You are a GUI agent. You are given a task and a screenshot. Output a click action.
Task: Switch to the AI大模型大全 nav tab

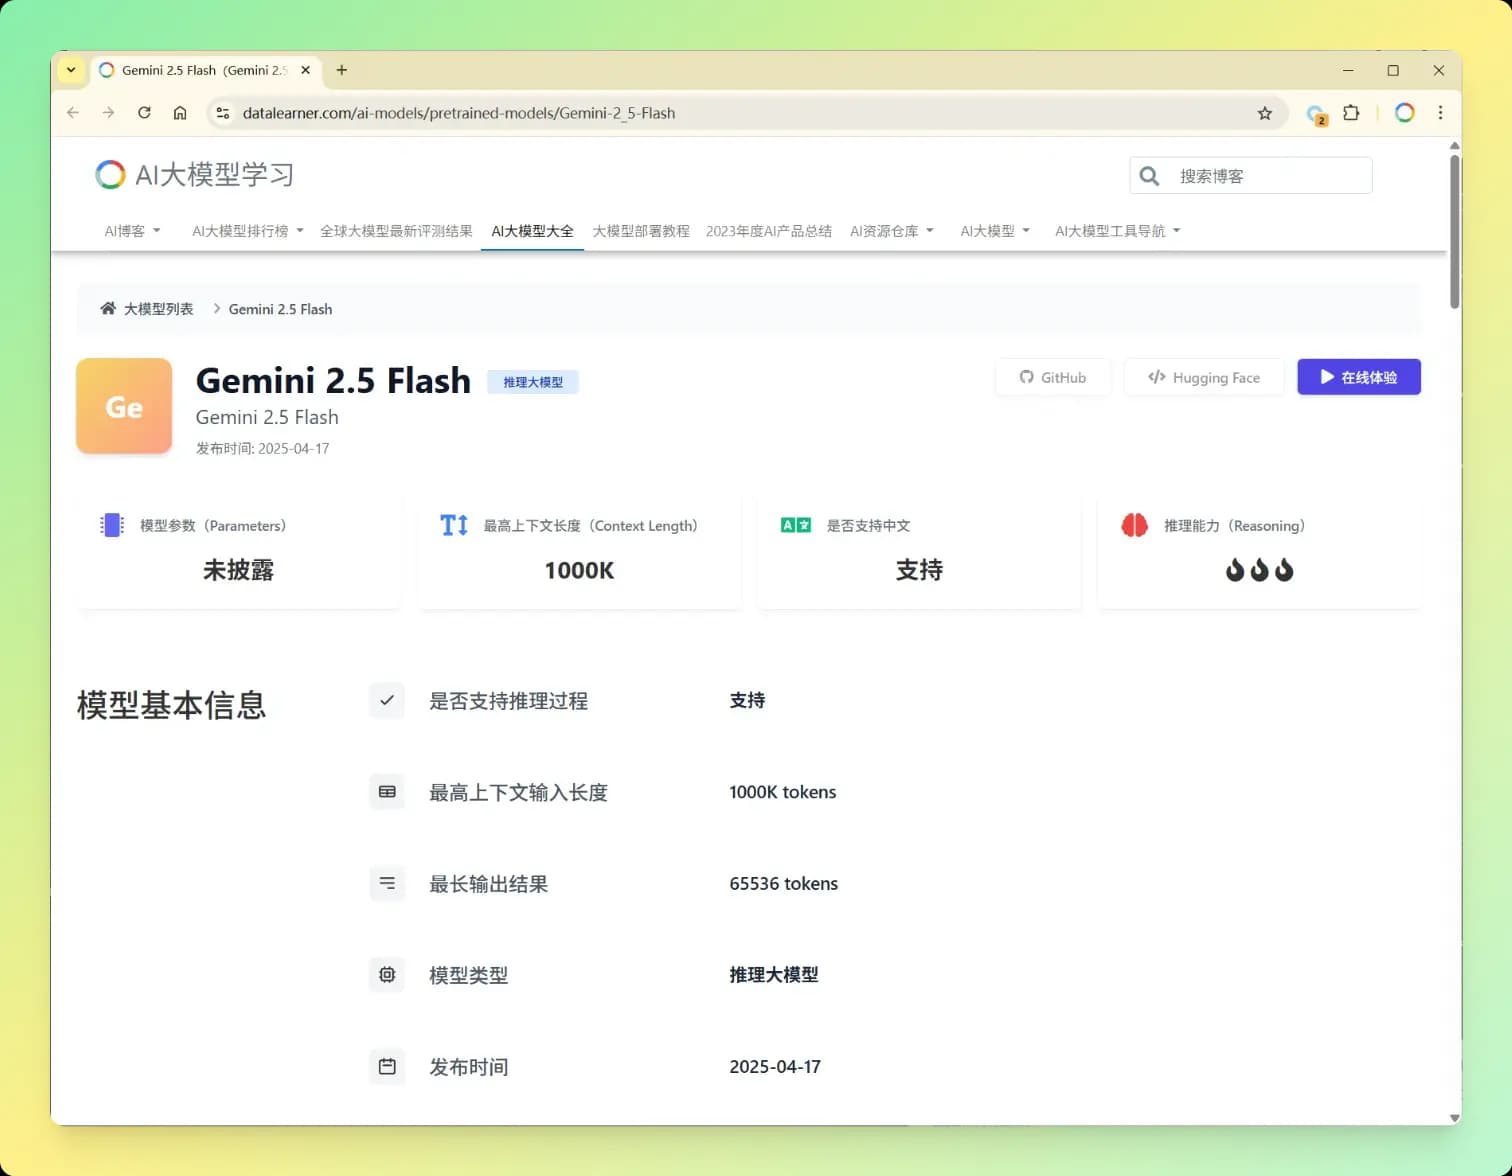pyautogui.click(x=531, y=230)
